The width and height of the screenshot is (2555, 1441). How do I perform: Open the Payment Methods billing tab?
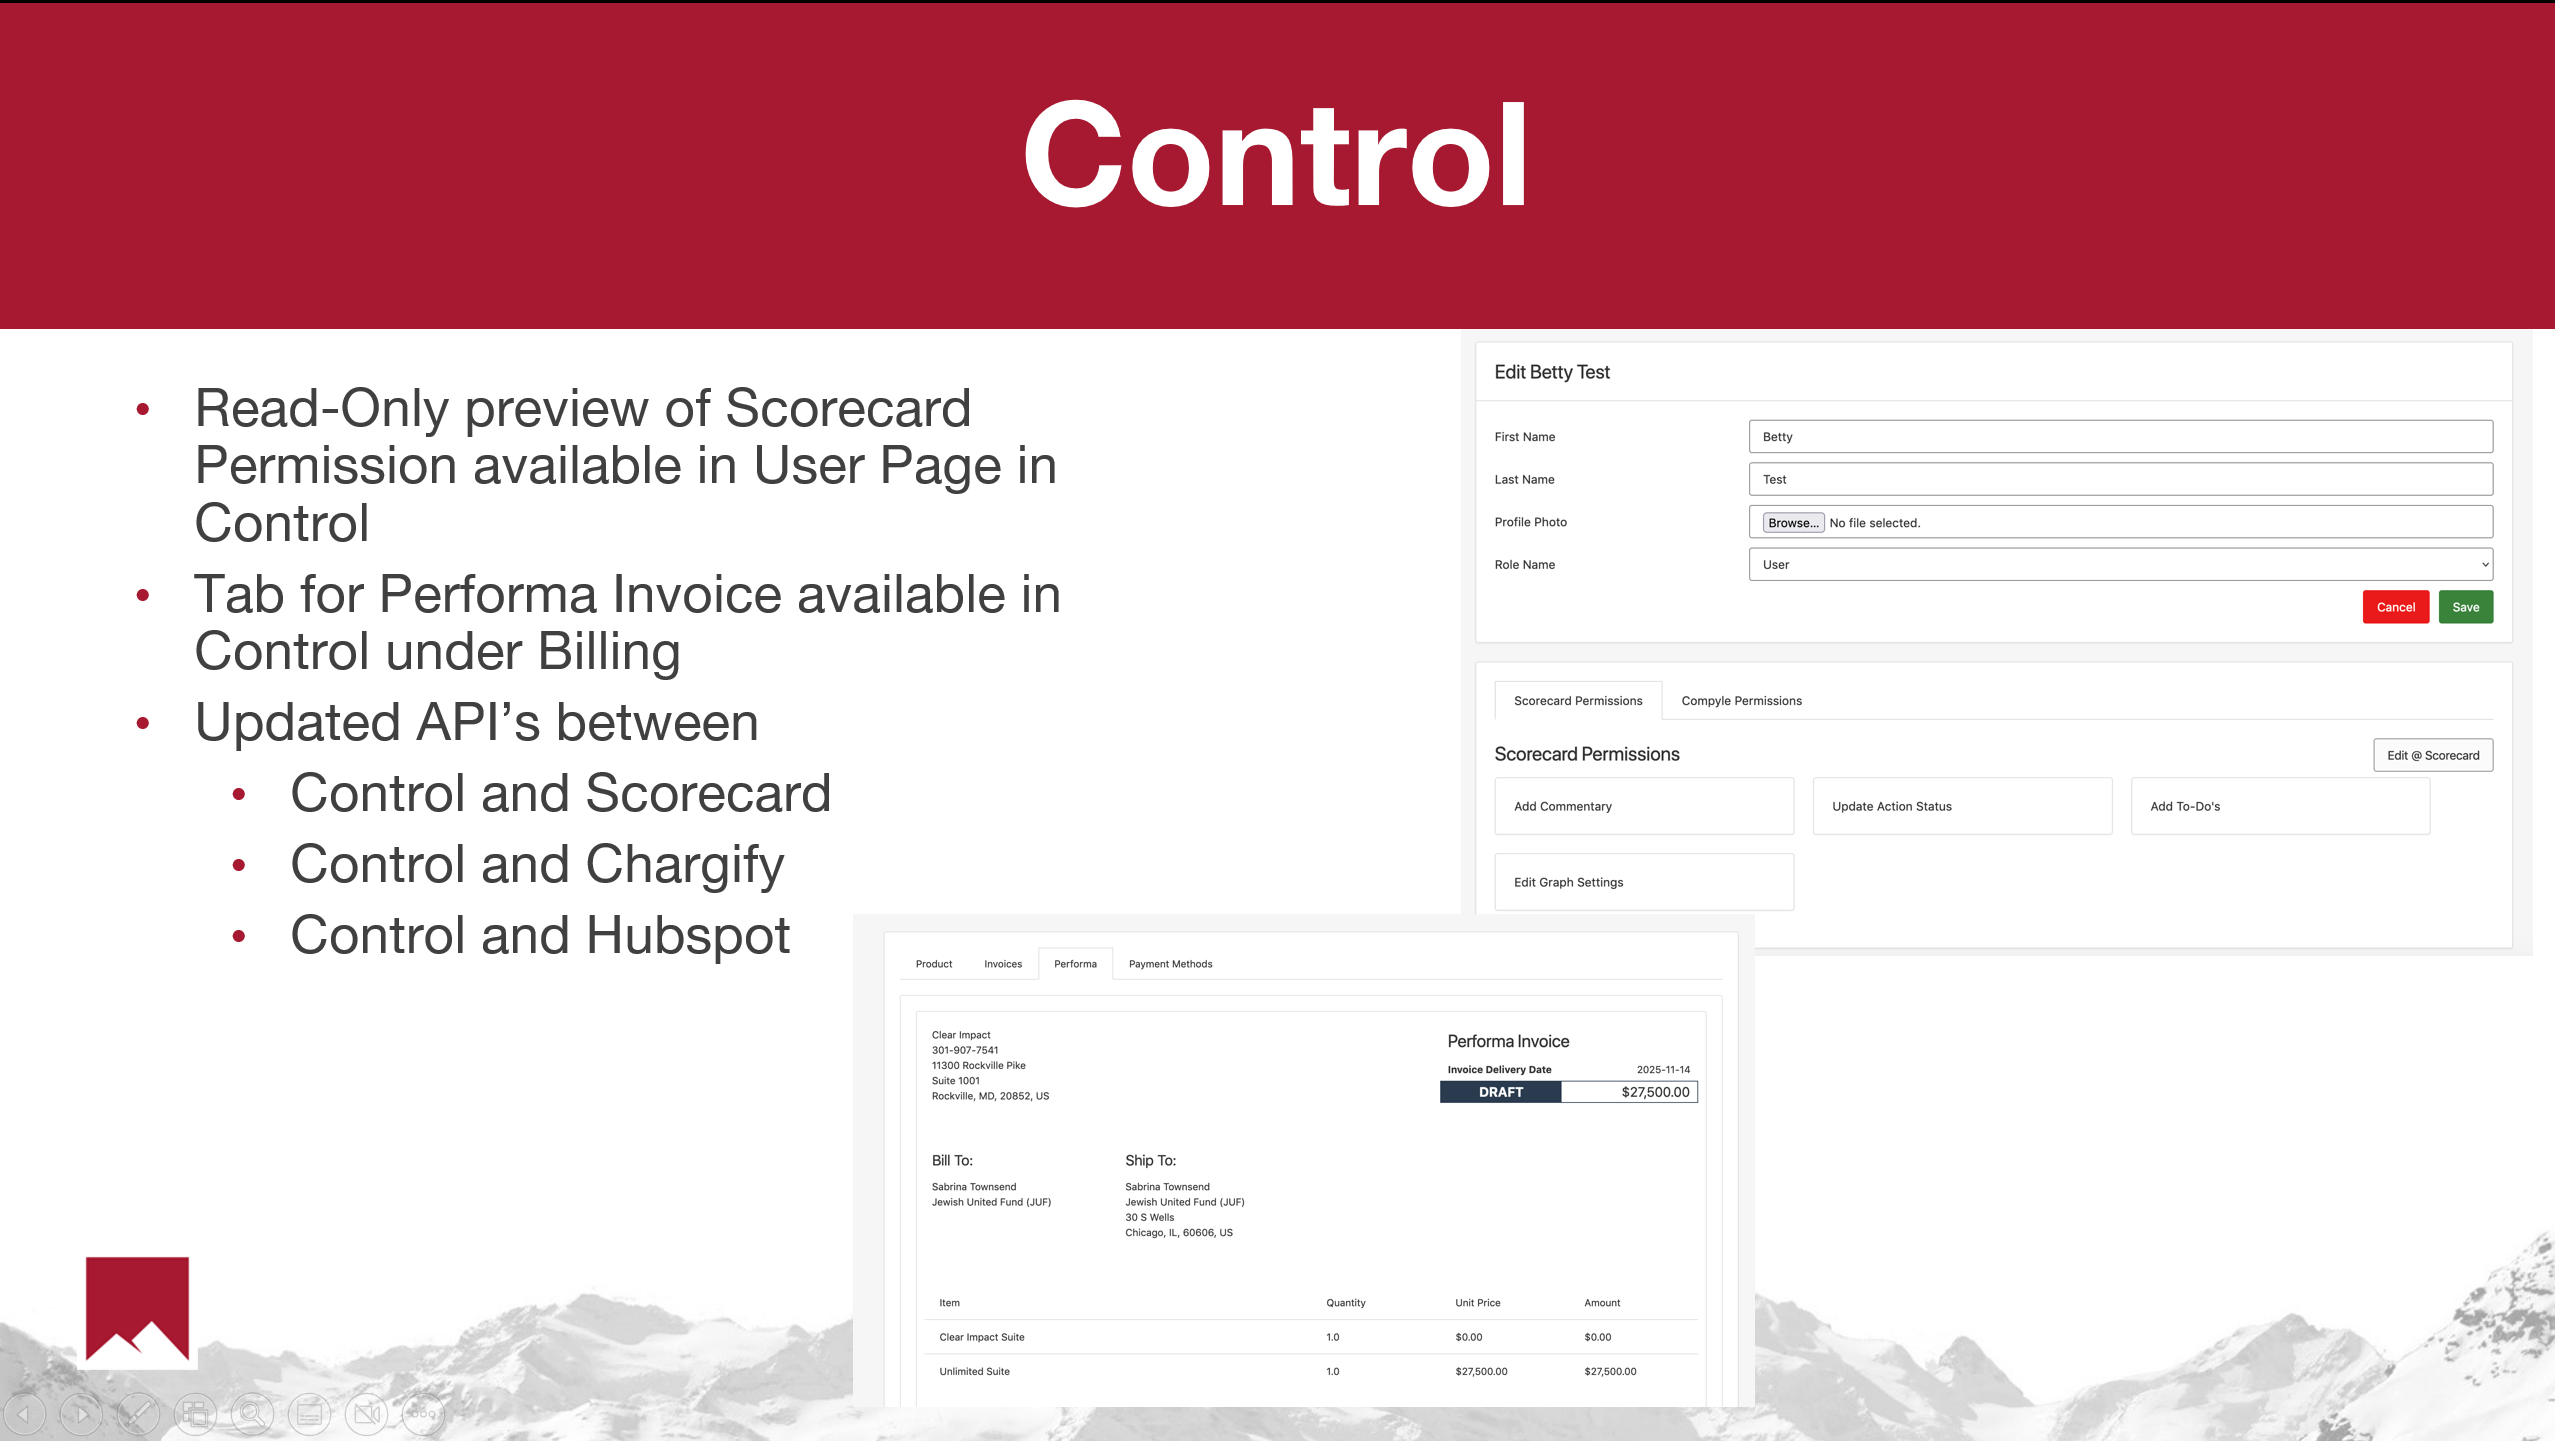pyautogui.click(x=1170, y=964)
